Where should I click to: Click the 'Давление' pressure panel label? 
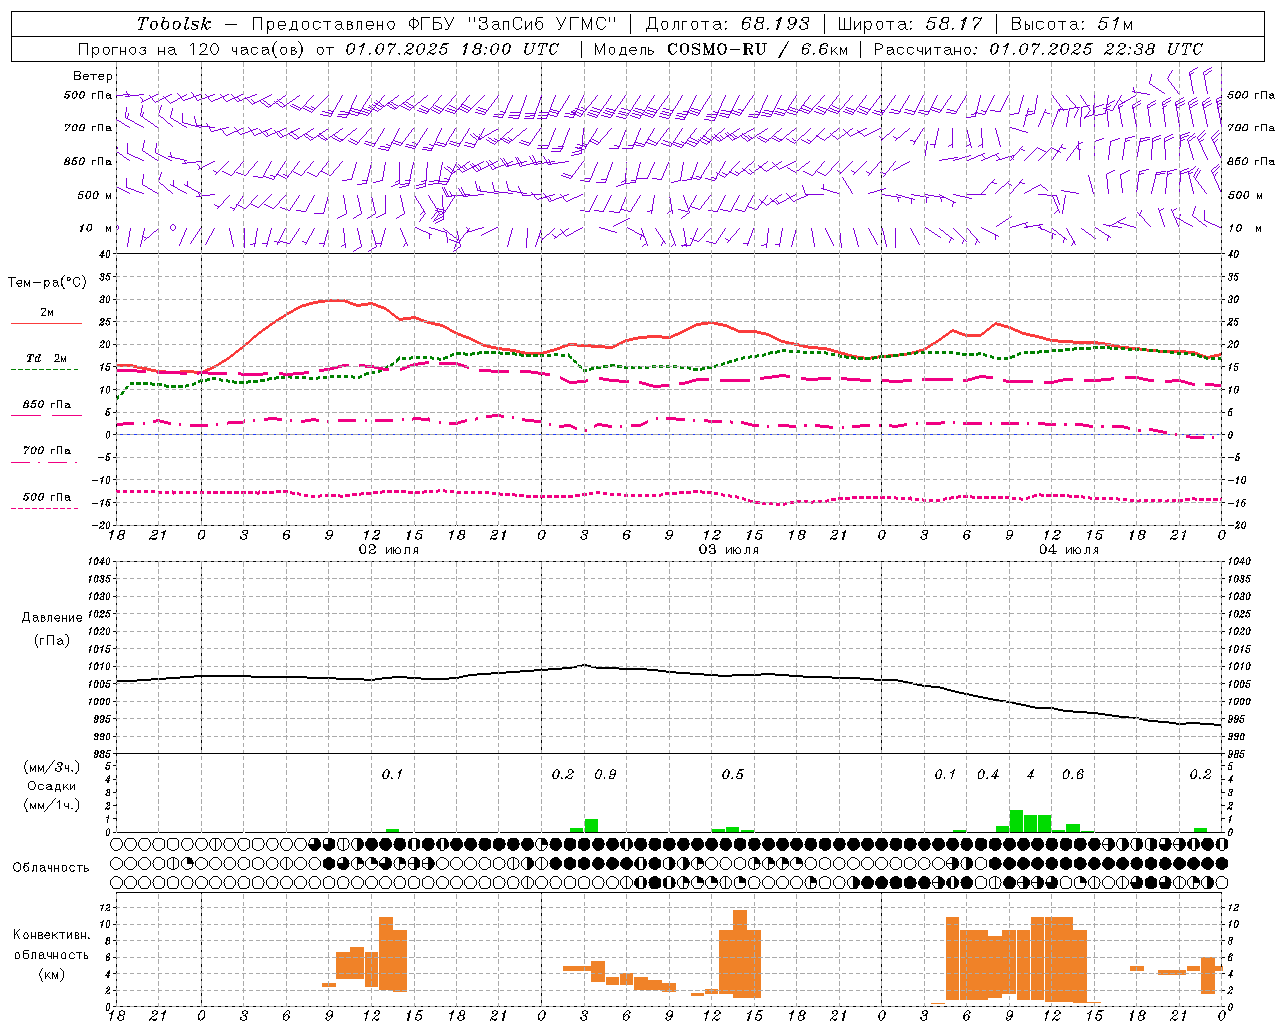[52, 618]
